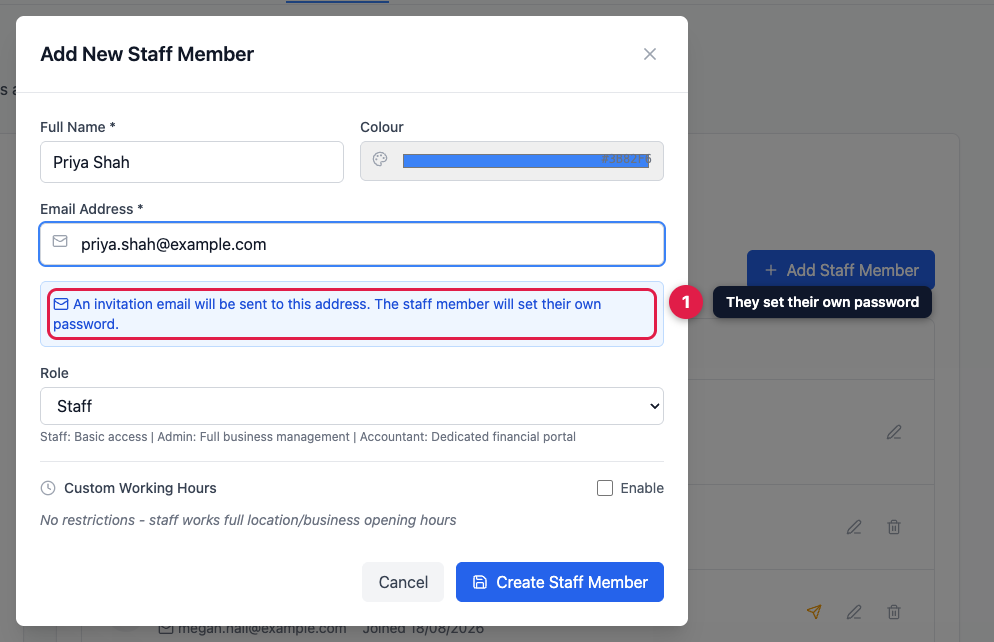Click the envelope icon in email field
994x642 pixels.
click(60, 241)
